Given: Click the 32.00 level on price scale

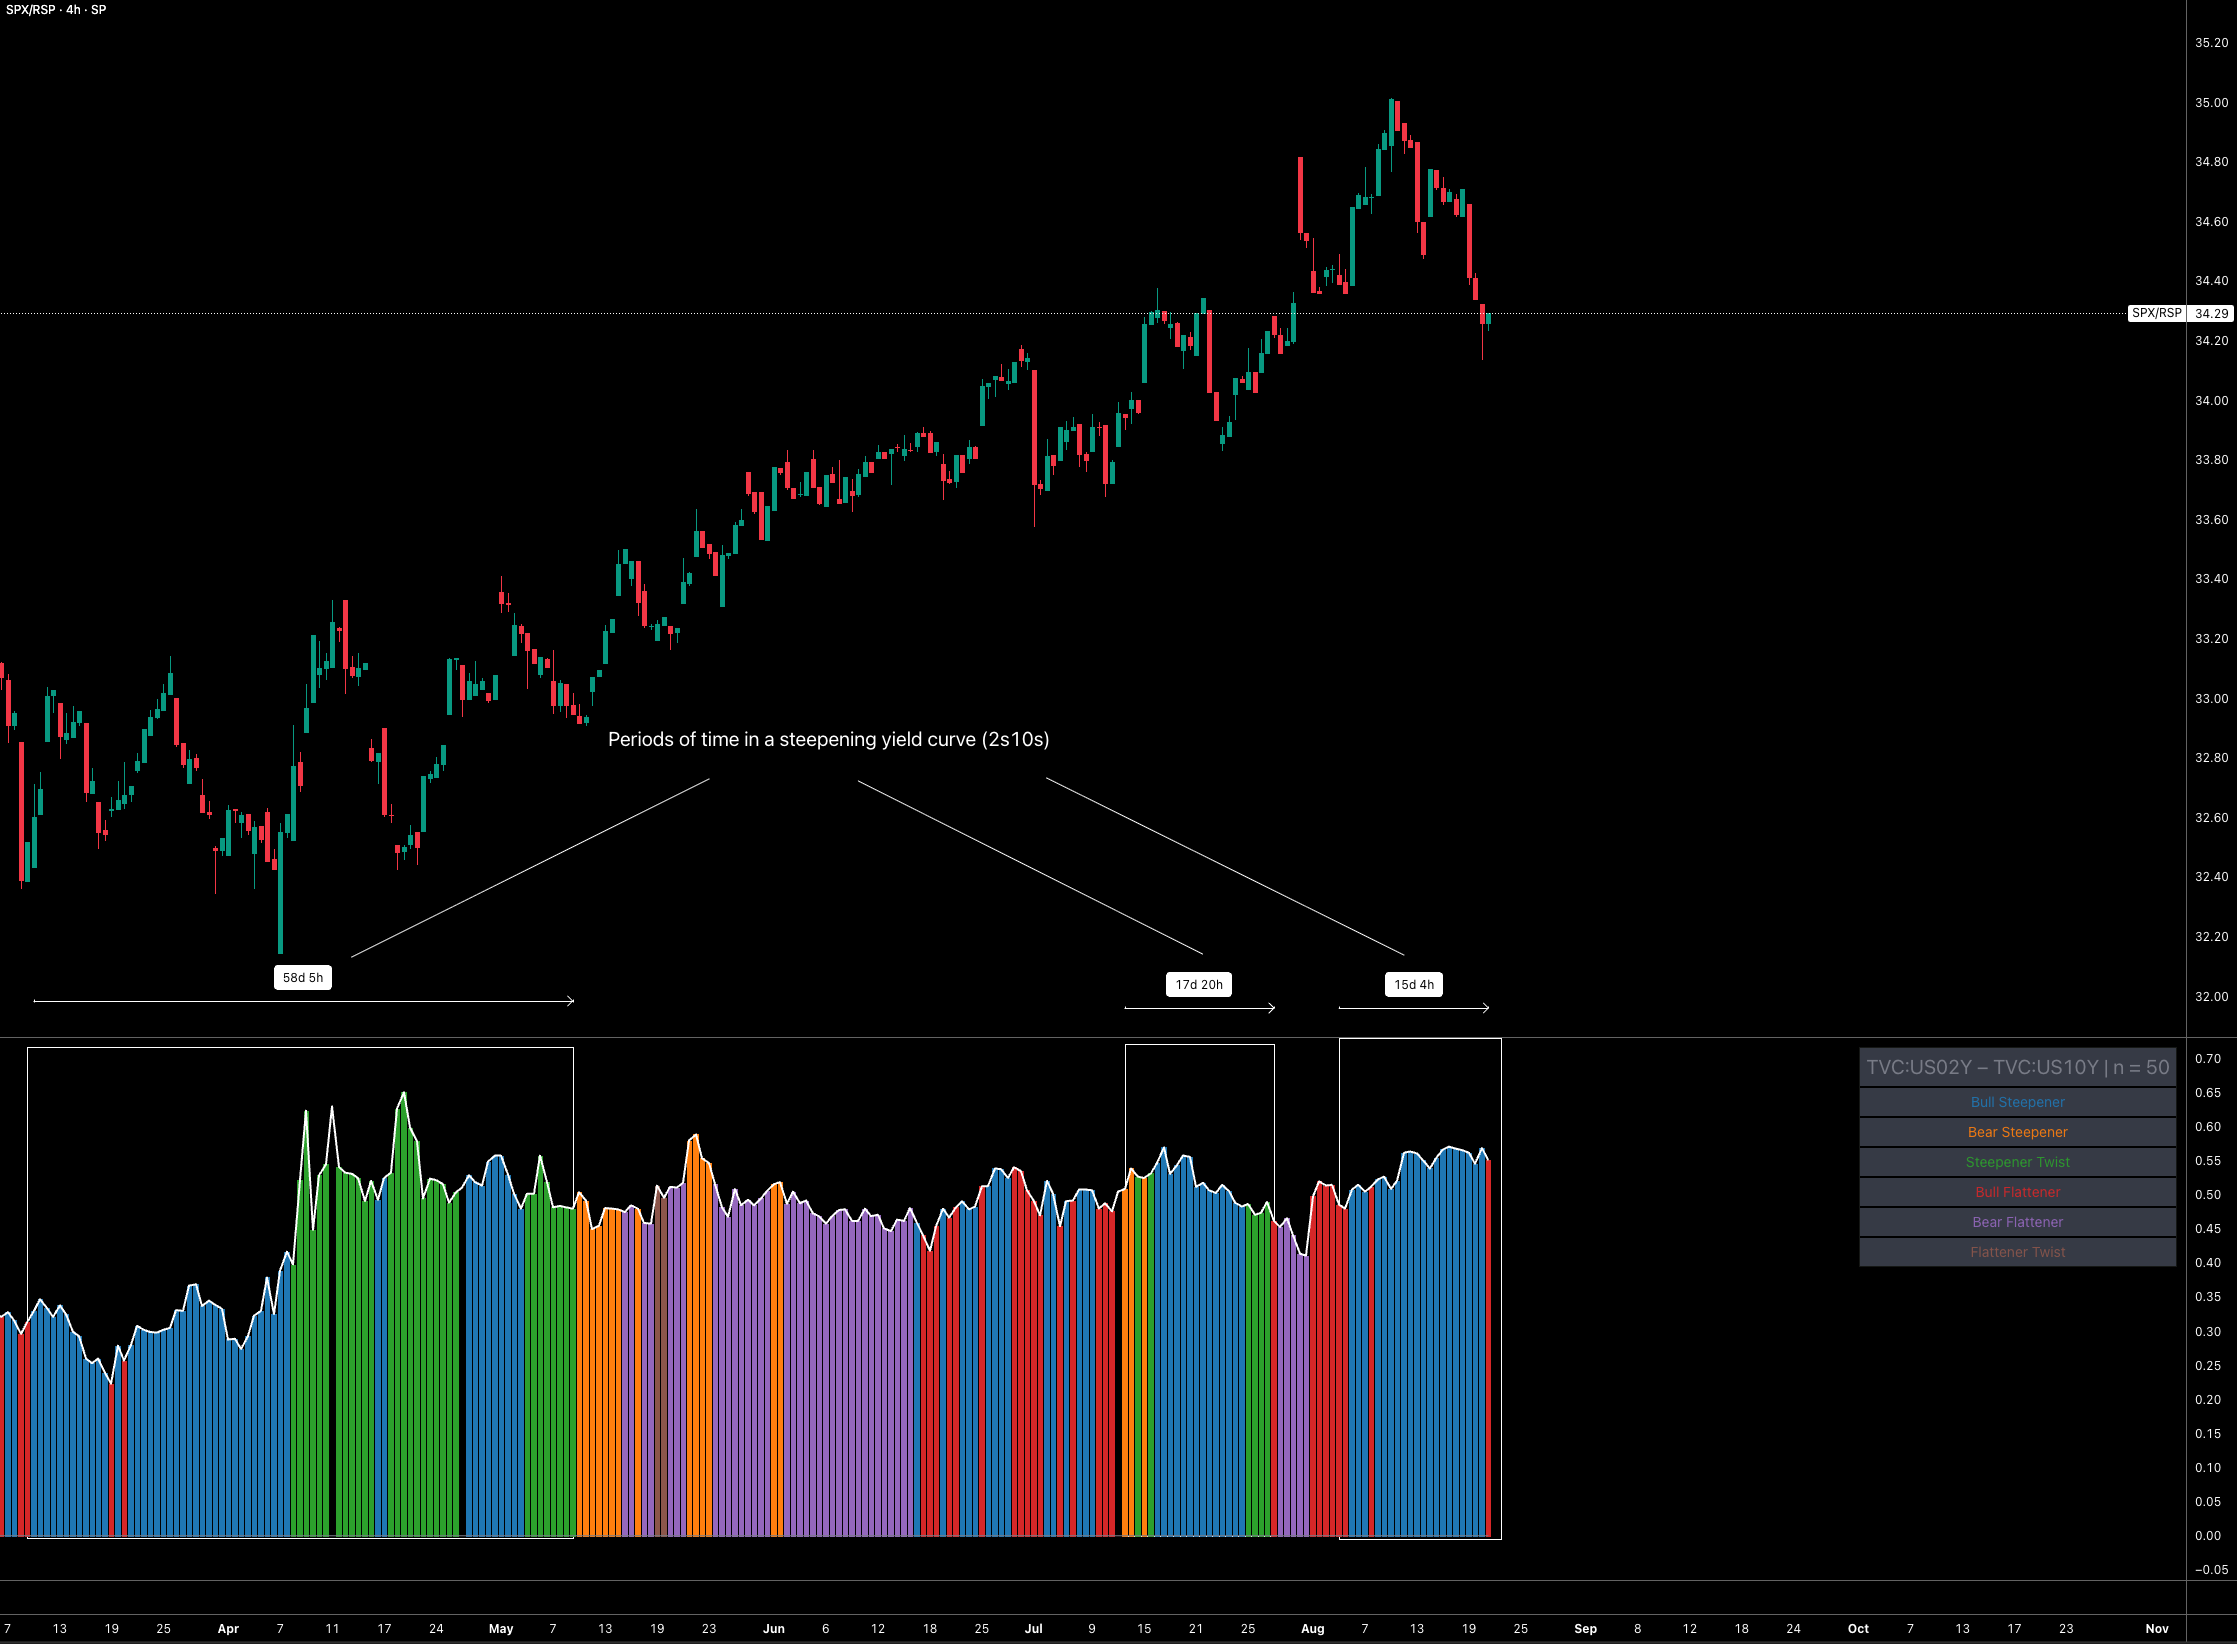Looking at the screenshot, I should [2211, 997].
